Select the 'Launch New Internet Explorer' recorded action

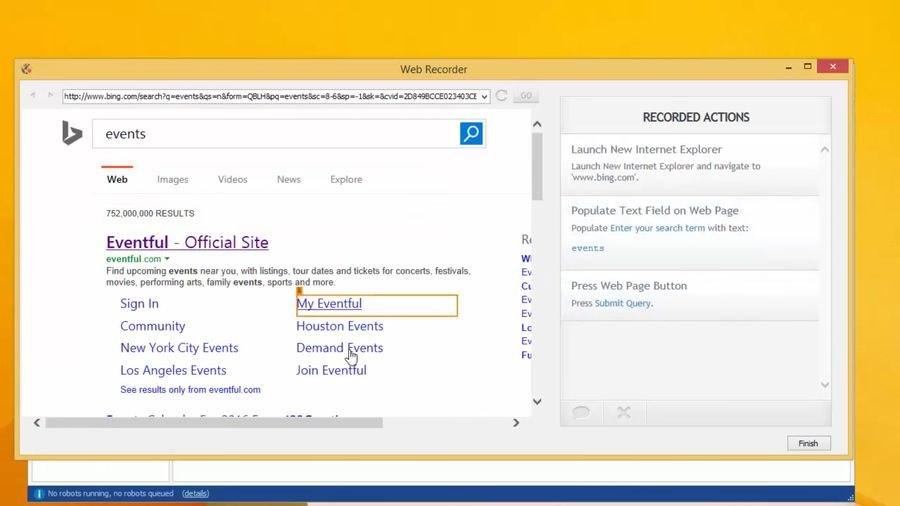tap(690, 164)
